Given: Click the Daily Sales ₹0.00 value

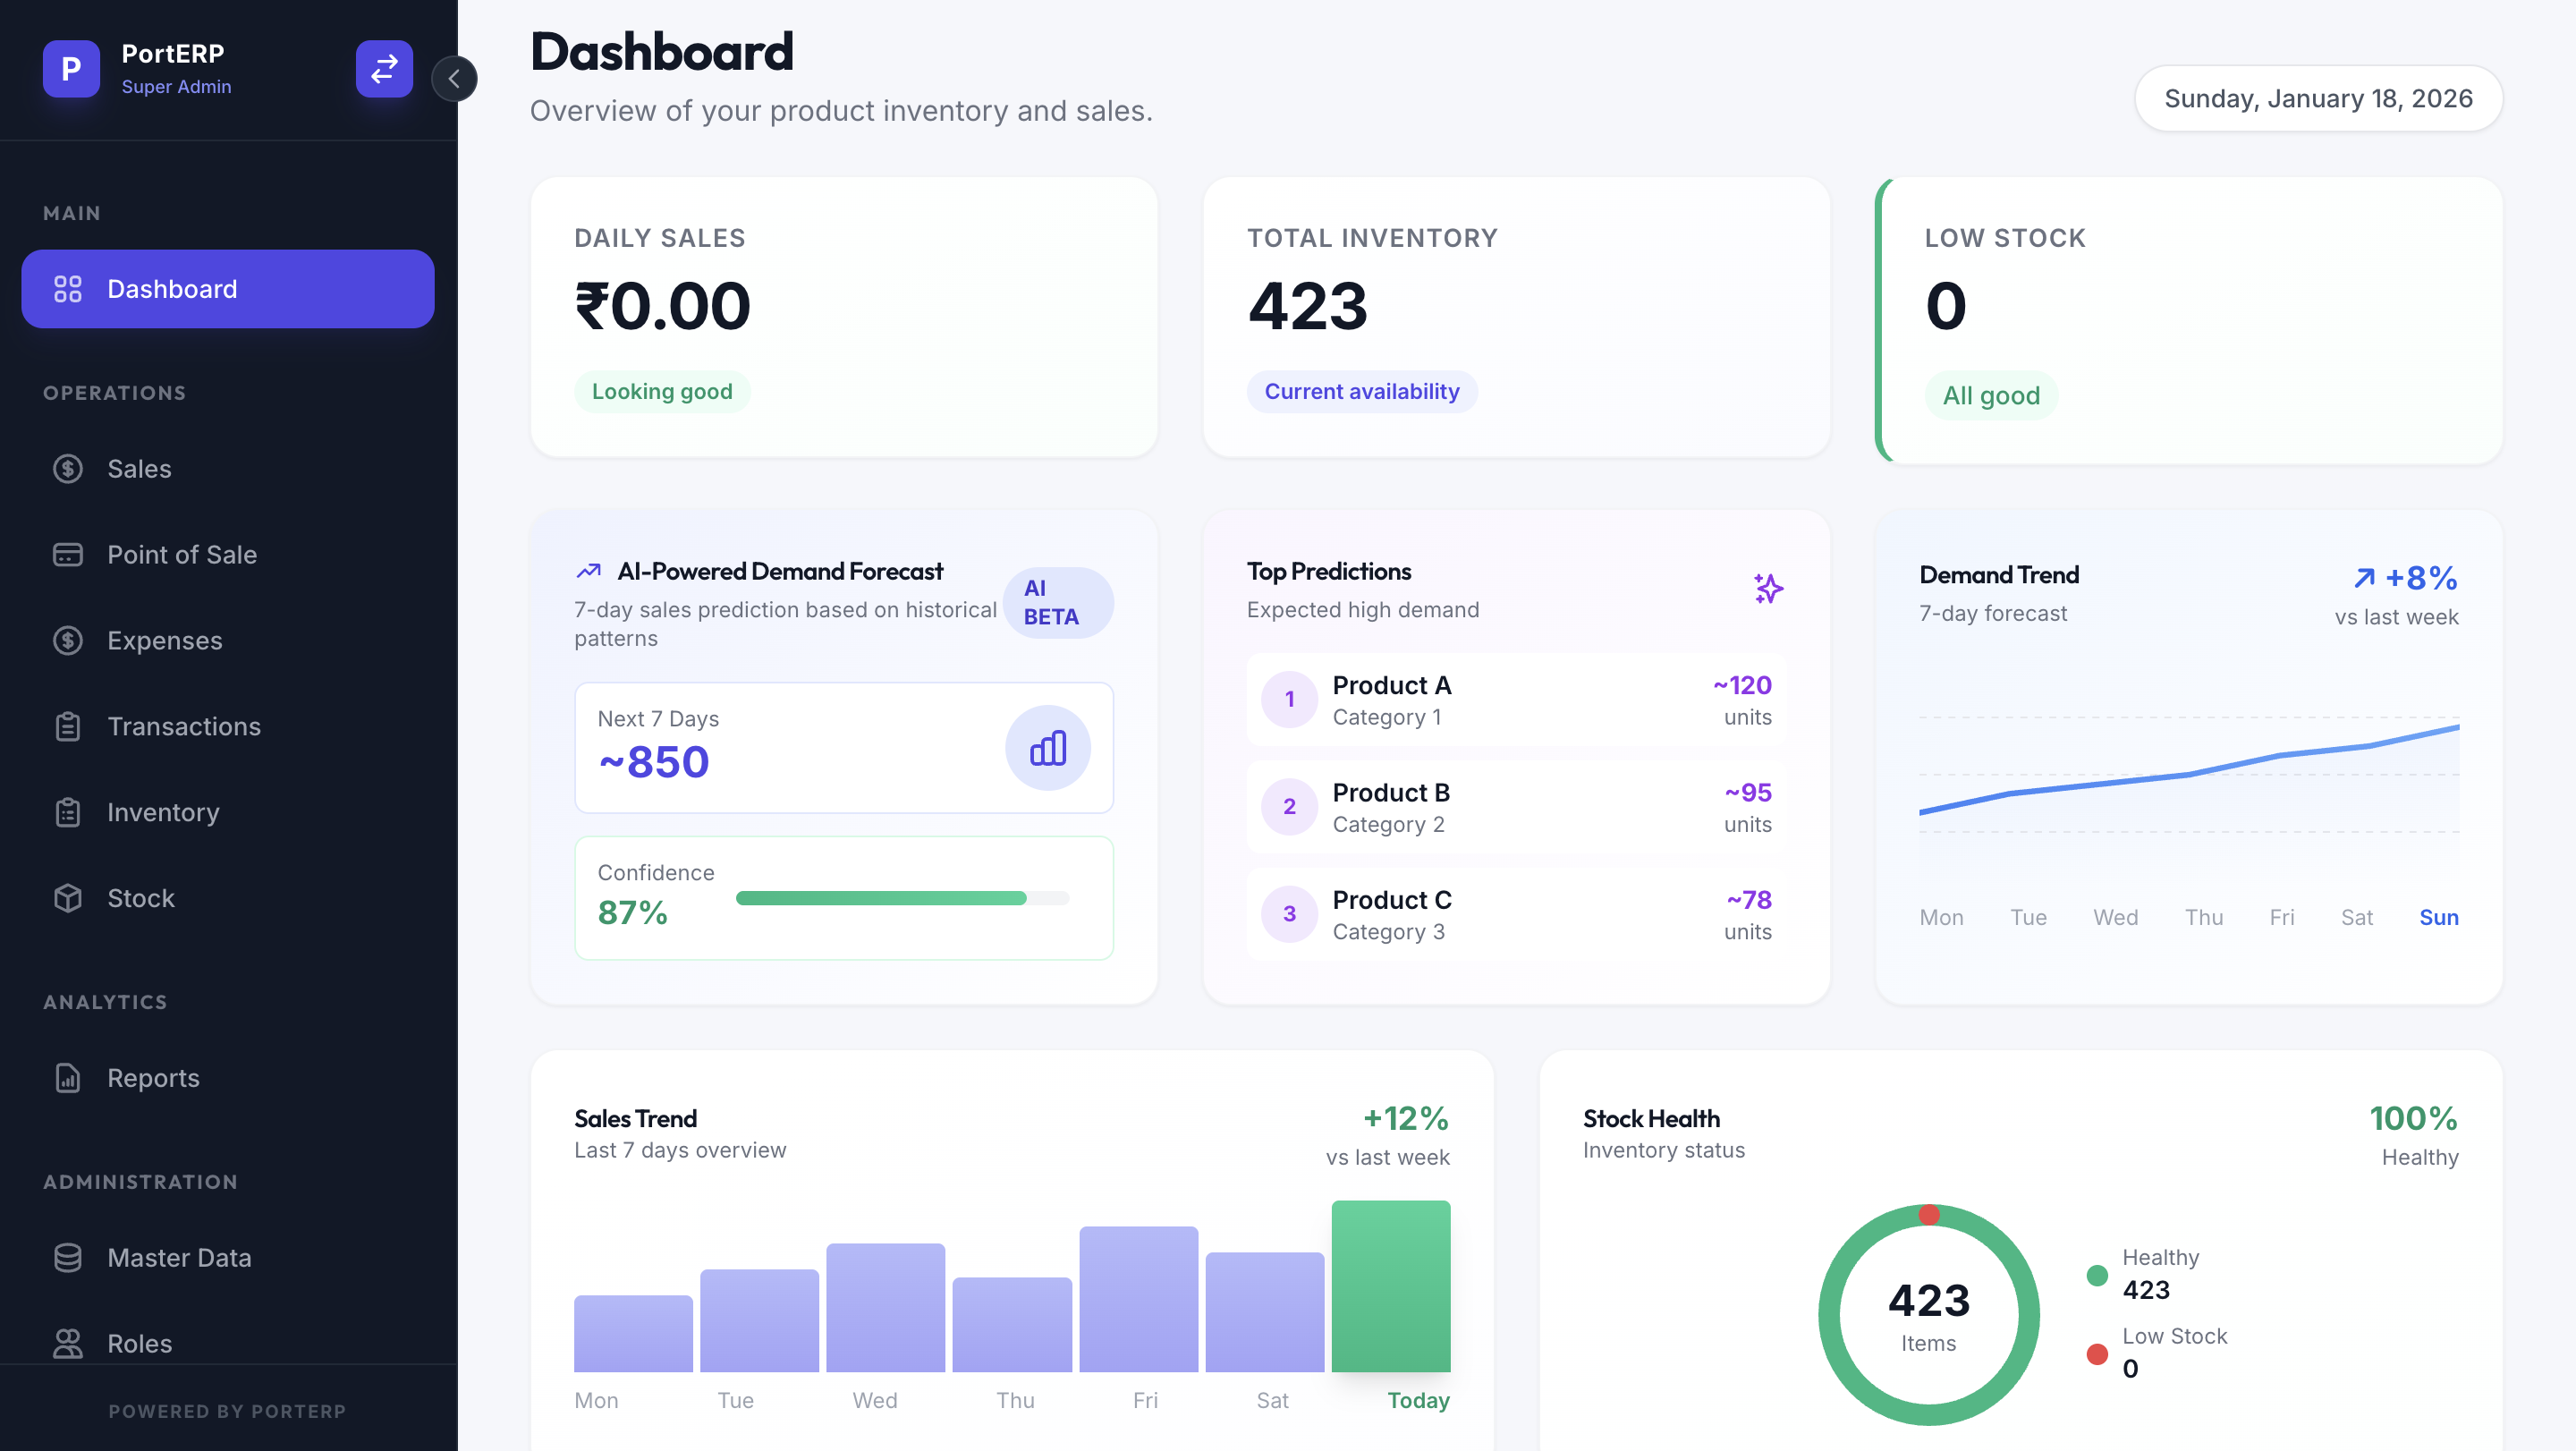Looking at the screenshot, I should click(662, 306).
